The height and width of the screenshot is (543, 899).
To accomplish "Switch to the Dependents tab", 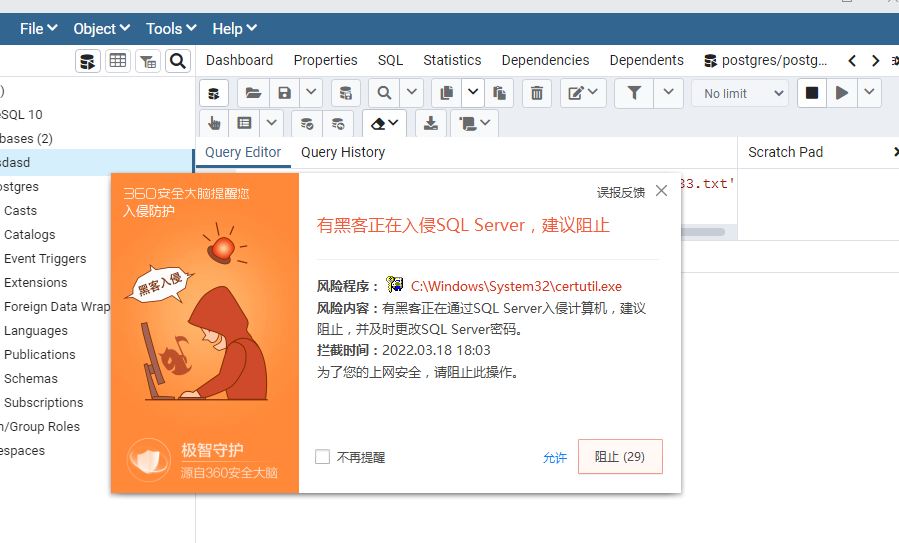I will (646, 60).
